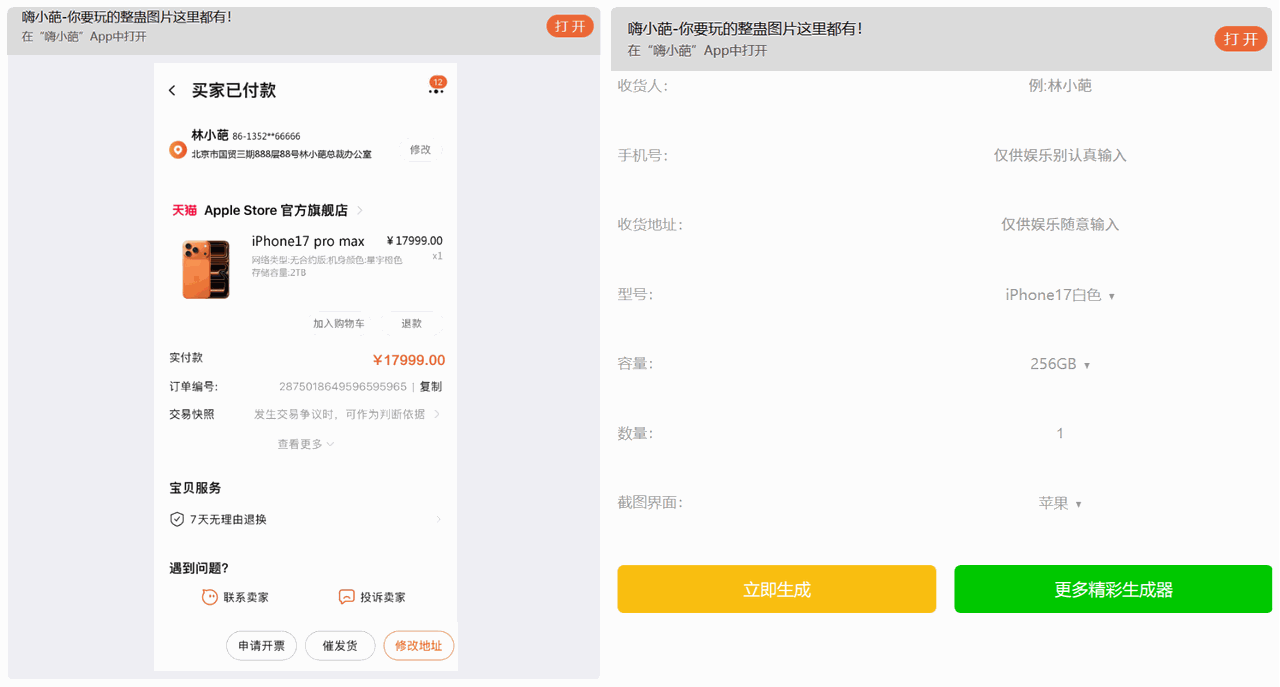Open the orange iPhone17 product thumbnail

pos(206,269)
